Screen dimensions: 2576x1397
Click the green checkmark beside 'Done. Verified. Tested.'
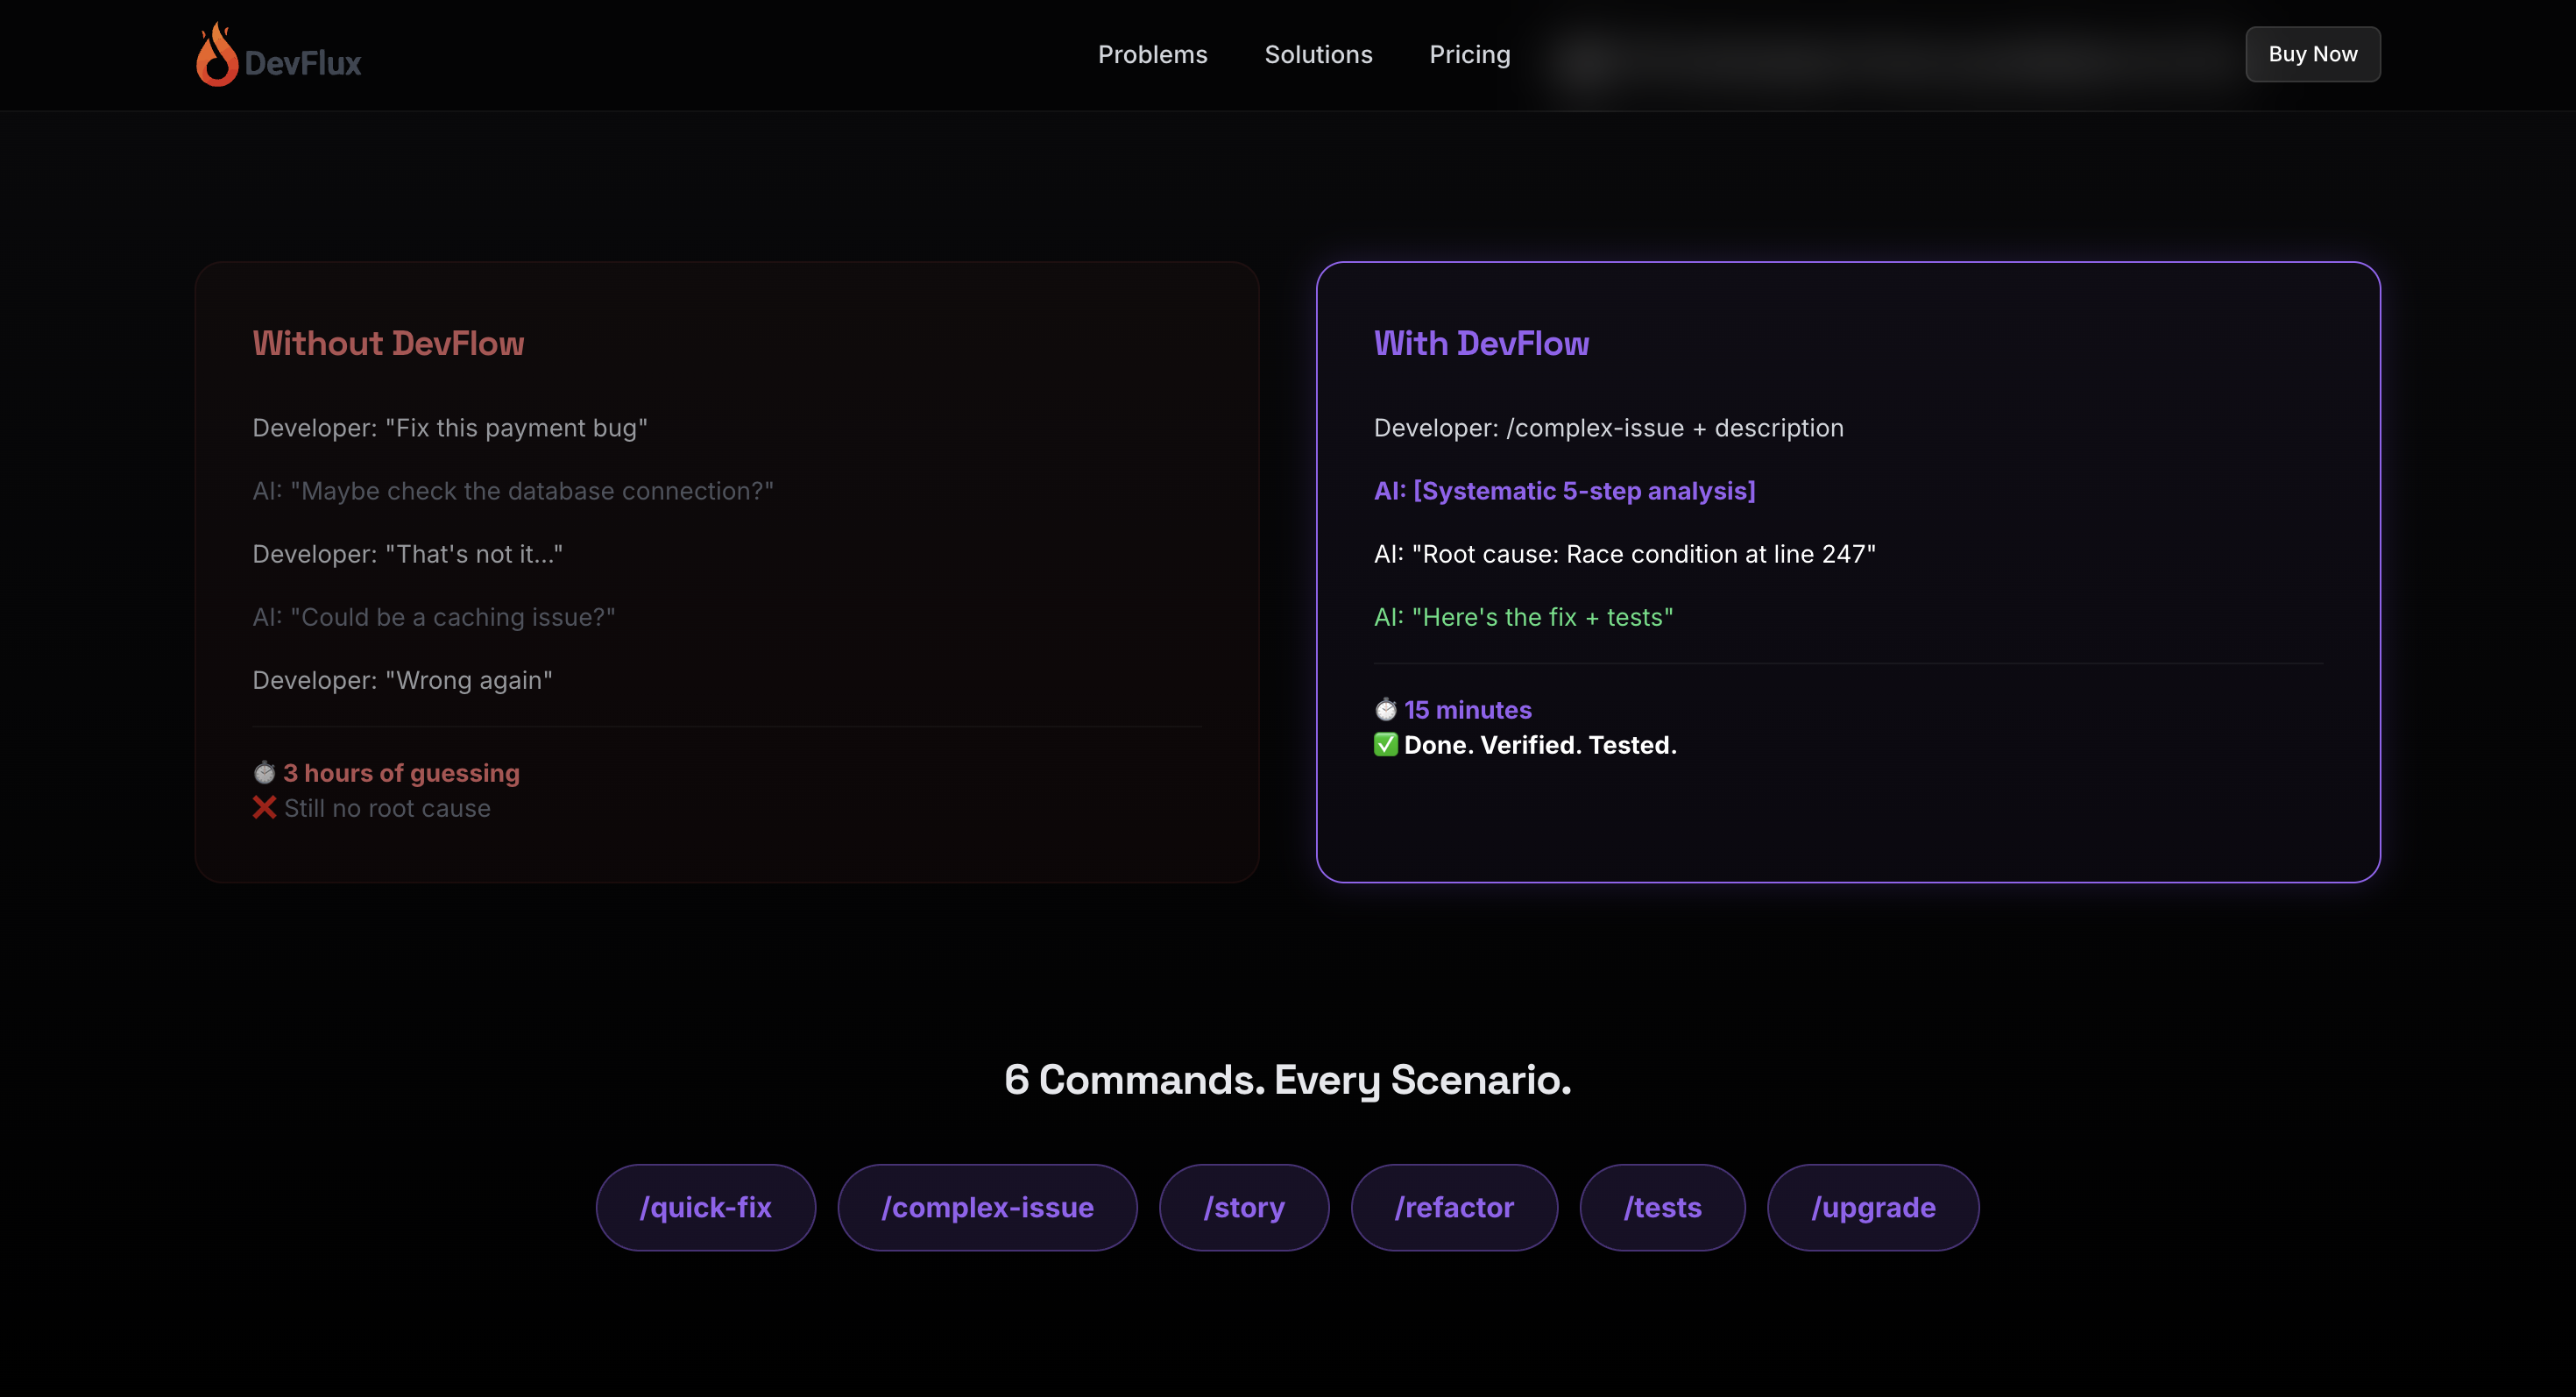[x=1384, y=744]
